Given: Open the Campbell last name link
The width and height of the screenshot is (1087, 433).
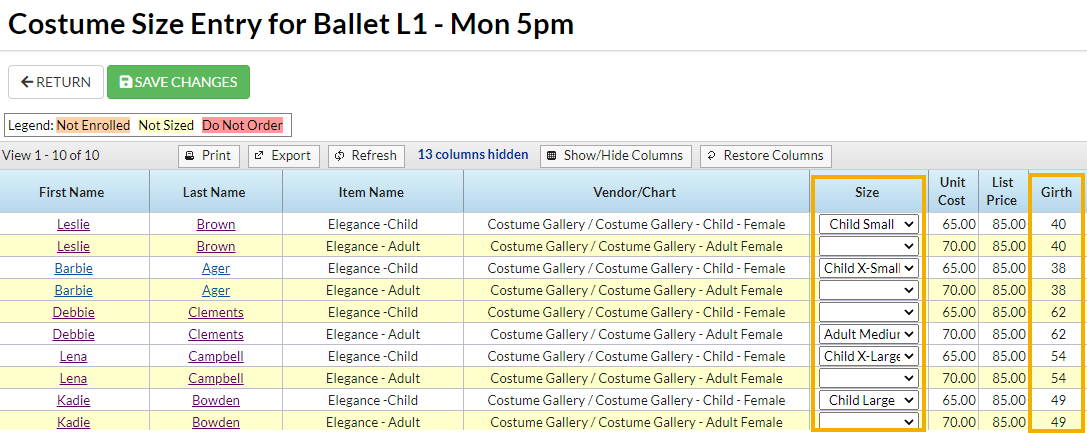Looking at the screenshot, I should click(x=216, y=356).
